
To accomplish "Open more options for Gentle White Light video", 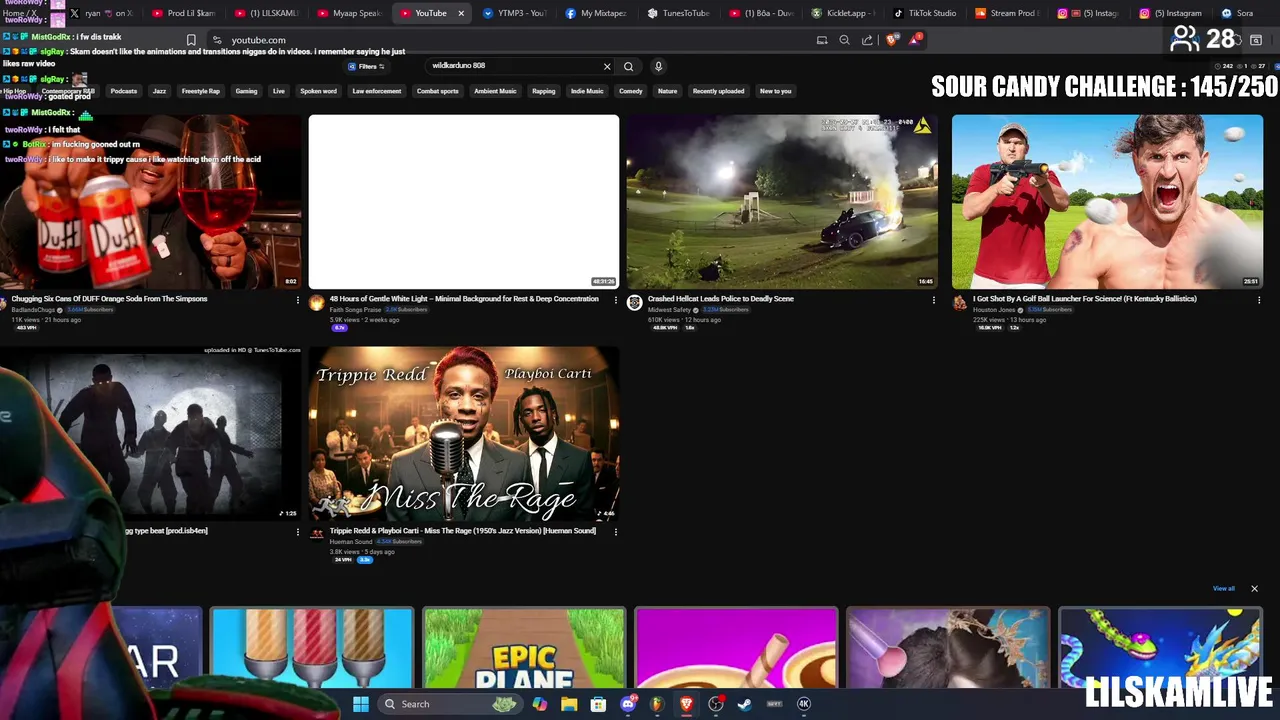I will (x=615, y=300).
